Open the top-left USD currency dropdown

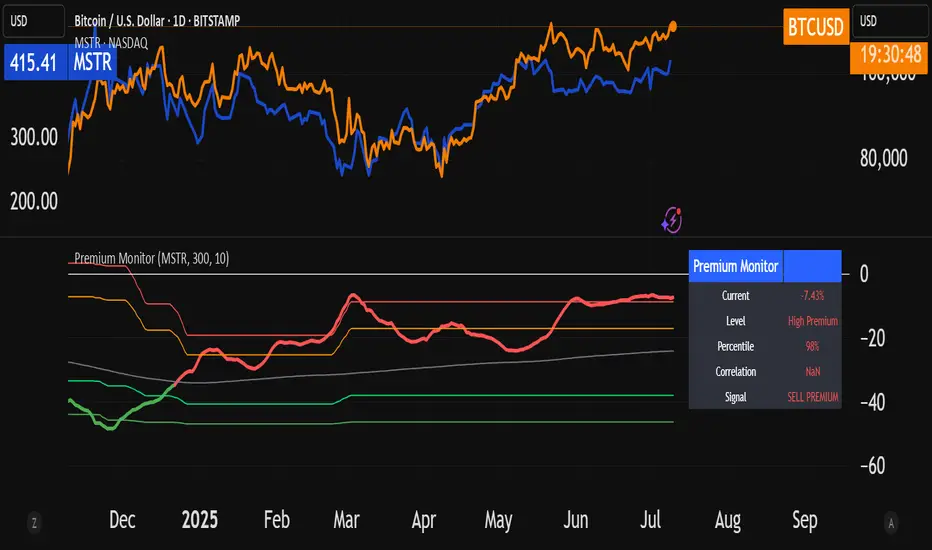click(34, 21)
